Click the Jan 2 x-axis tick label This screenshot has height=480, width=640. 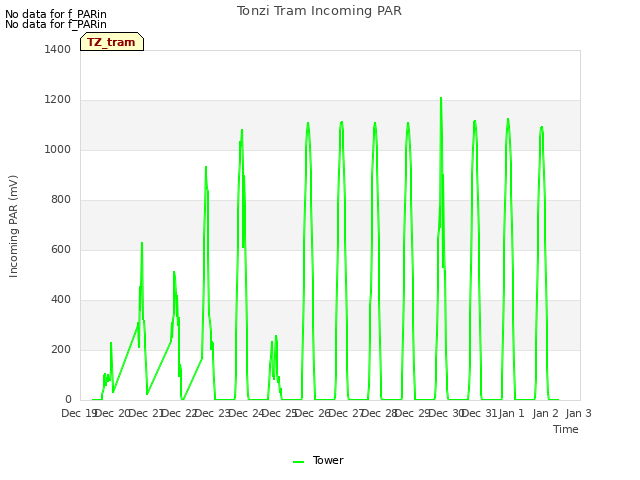pyautogui.click(x=545, y=413)
